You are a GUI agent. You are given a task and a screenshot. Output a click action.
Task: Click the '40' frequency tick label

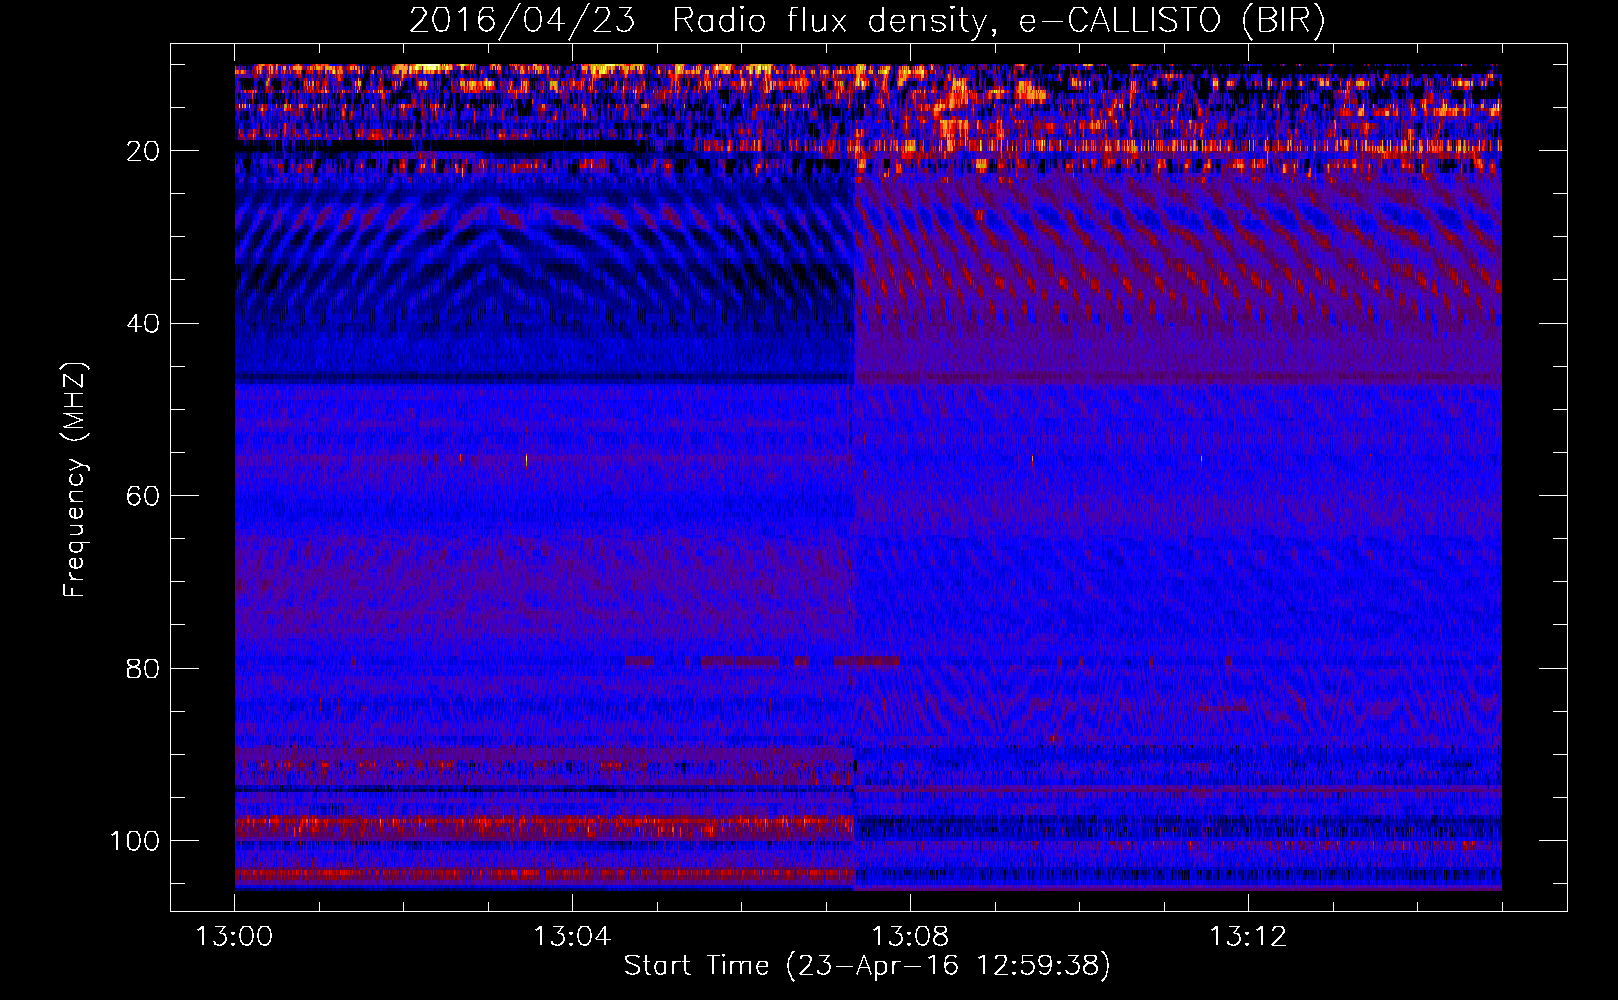143,323
